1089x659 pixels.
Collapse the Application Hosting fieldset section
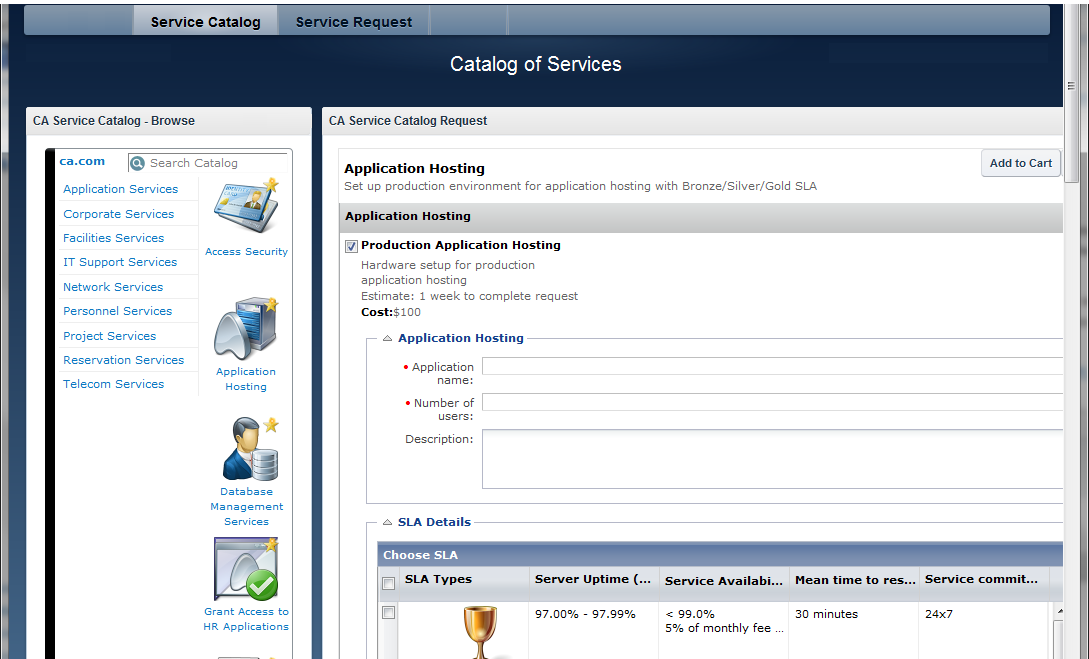tap(387, 339)
